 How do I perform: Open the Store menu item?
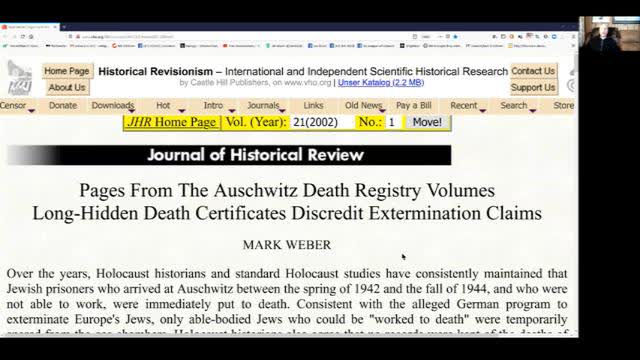(x=564, y=105)
